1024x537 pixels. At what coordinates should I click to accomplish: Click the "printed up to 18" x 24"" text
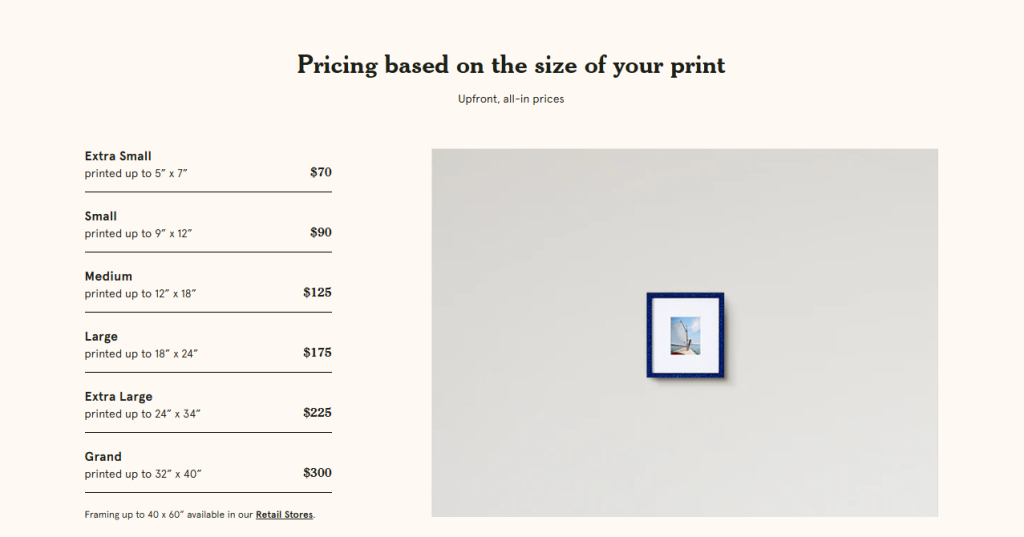[143, 354]
